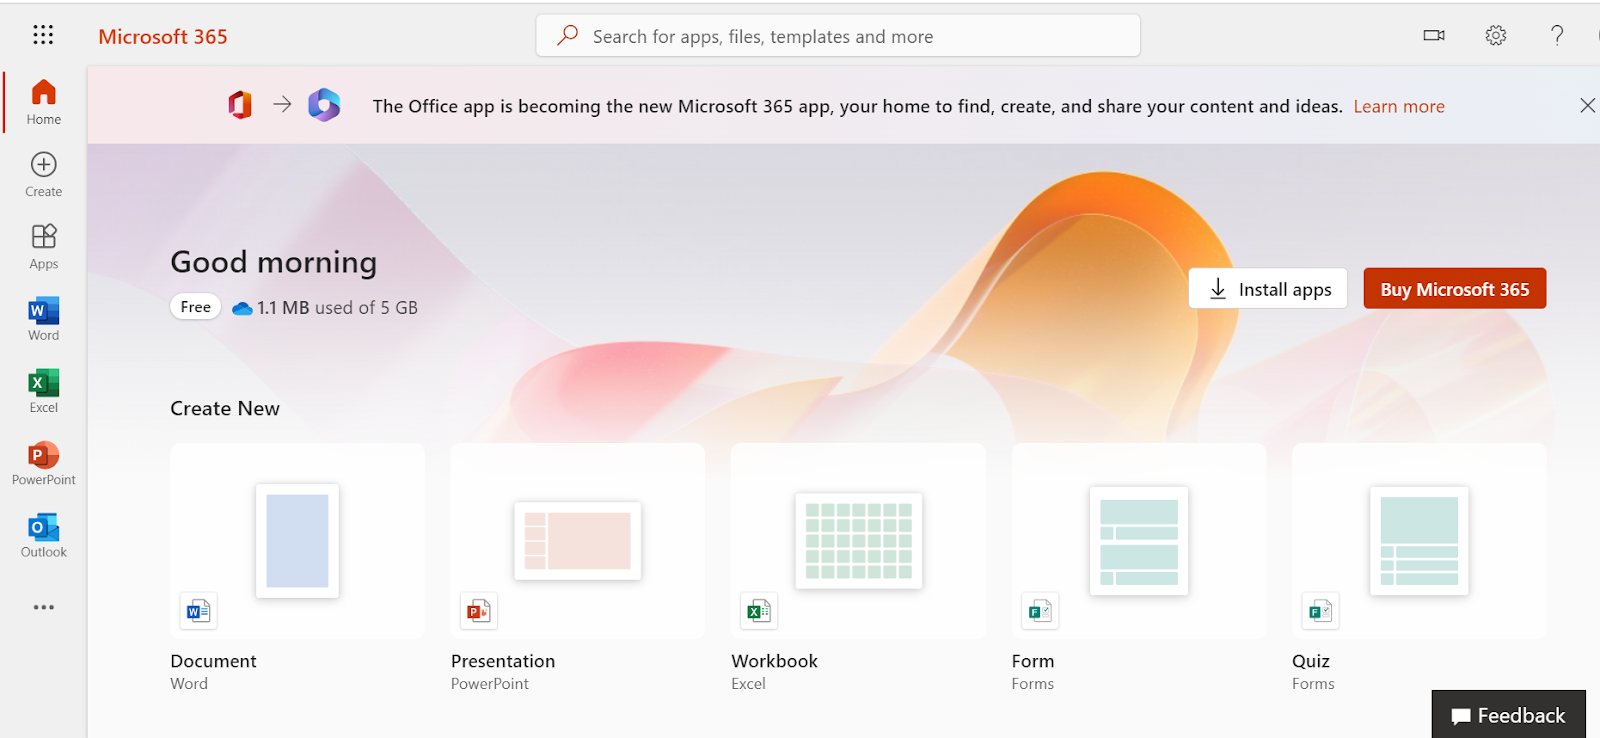The height and width of the screenshot is (738, 1600).
Task: Click the Presentation label text
Action: pyautogui.click(x=503, y=661)
